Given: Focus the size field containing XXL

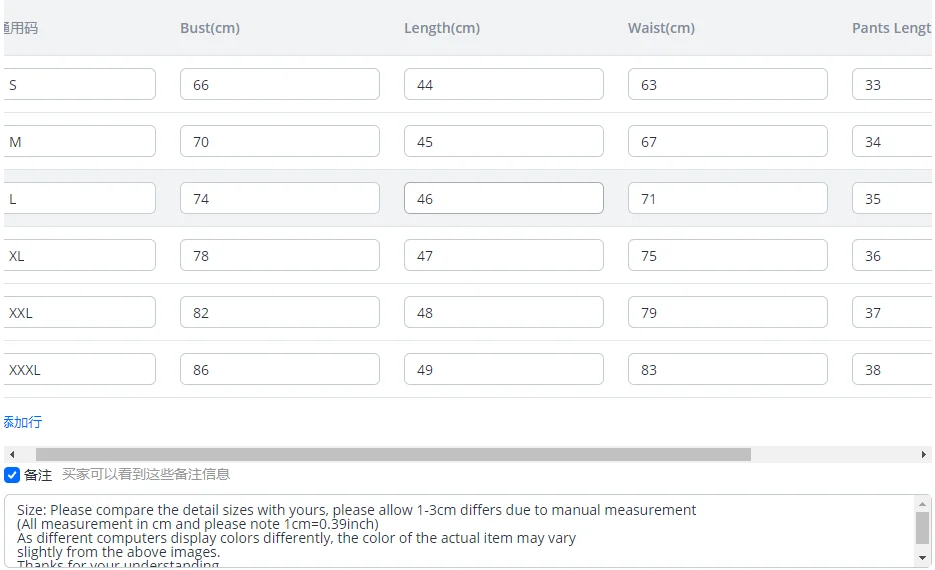Looking at the screenshot, I should tap(80, 313).
